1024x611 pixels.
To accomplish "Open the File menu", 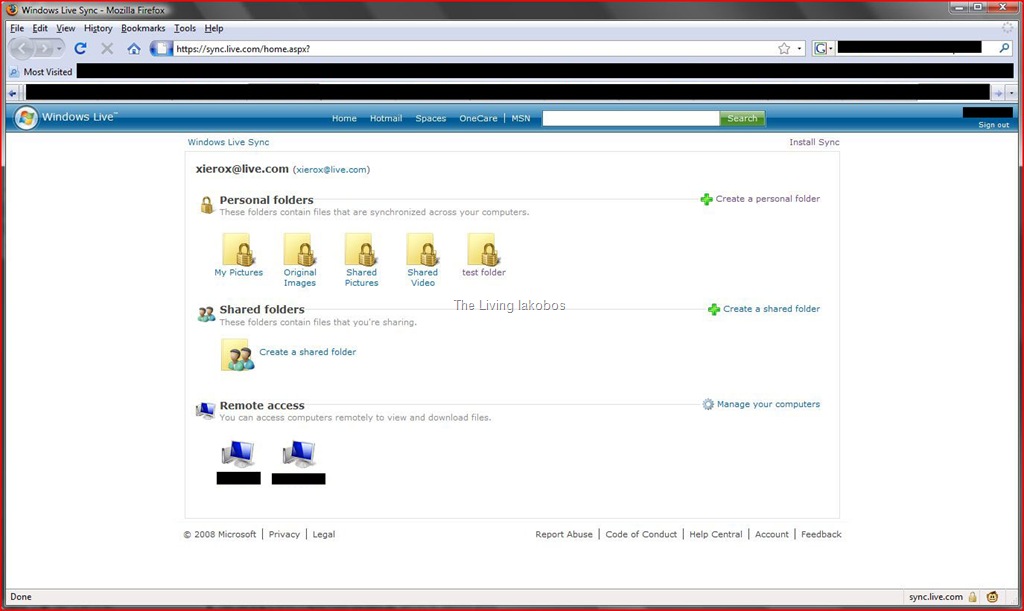I will coord(17,28).
